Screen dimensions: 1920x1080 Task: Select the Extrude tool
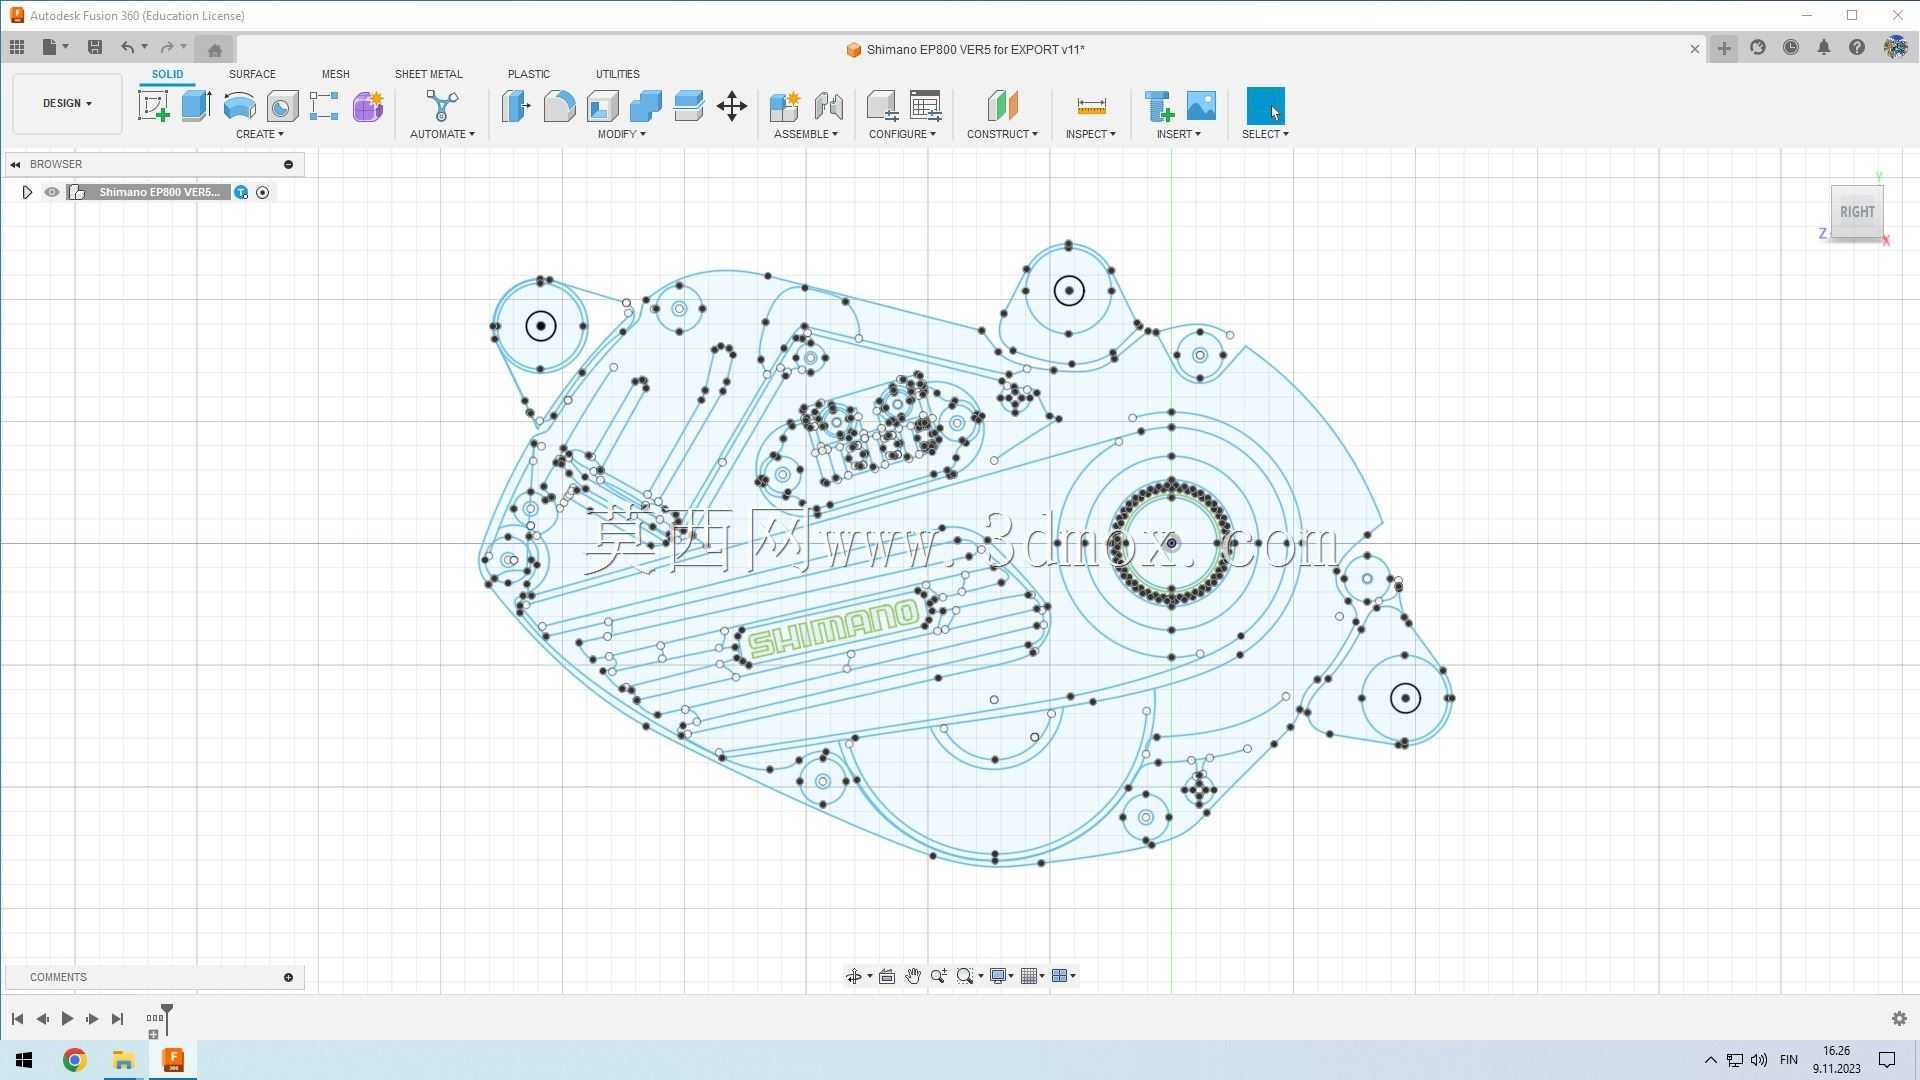(196, 106)
